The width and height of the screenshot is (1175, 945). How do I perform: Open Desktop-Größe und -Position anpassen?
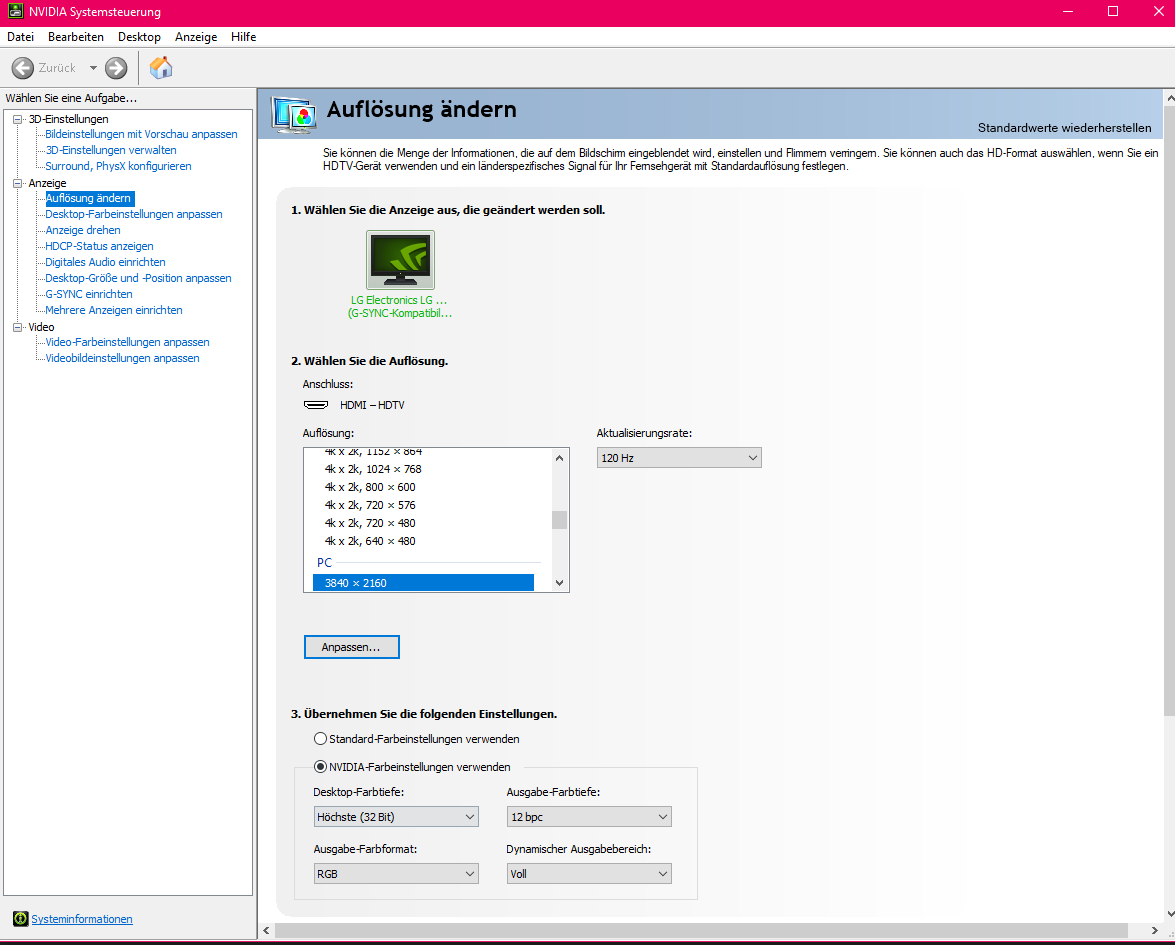click(138, 278)
